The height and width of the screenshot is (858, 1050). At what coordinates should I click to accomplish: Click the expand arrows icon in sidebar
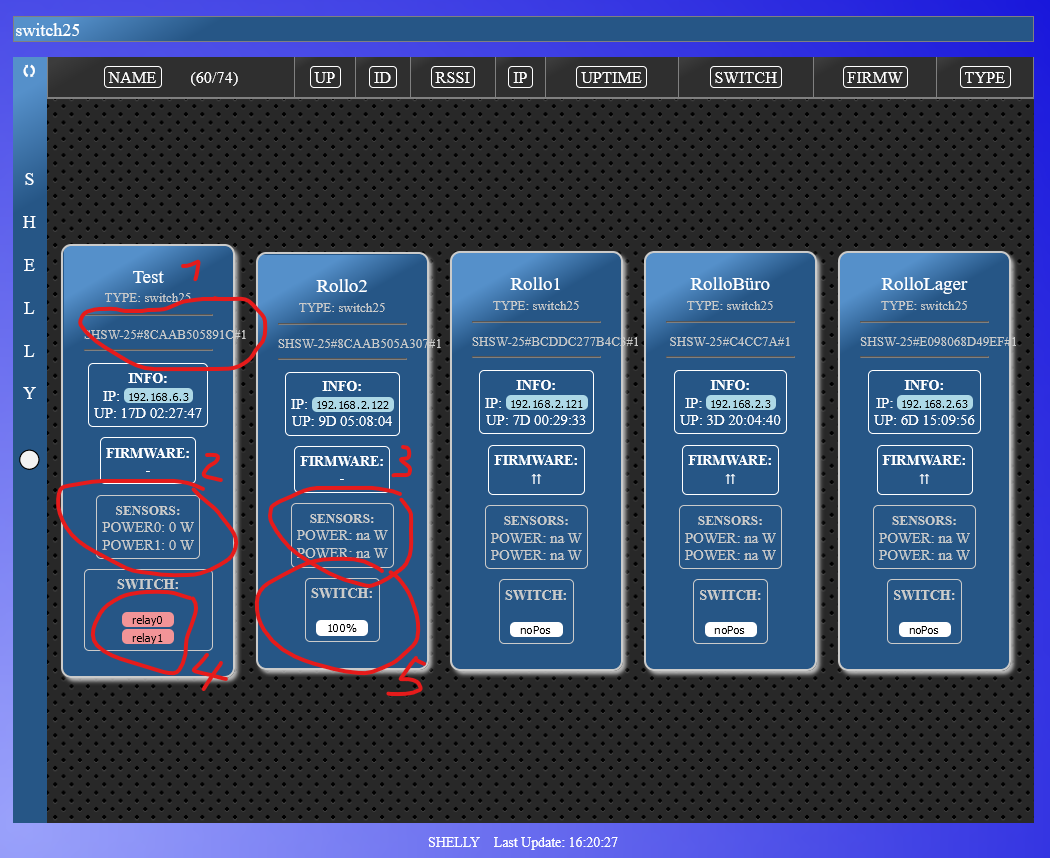tap(29, 71)
